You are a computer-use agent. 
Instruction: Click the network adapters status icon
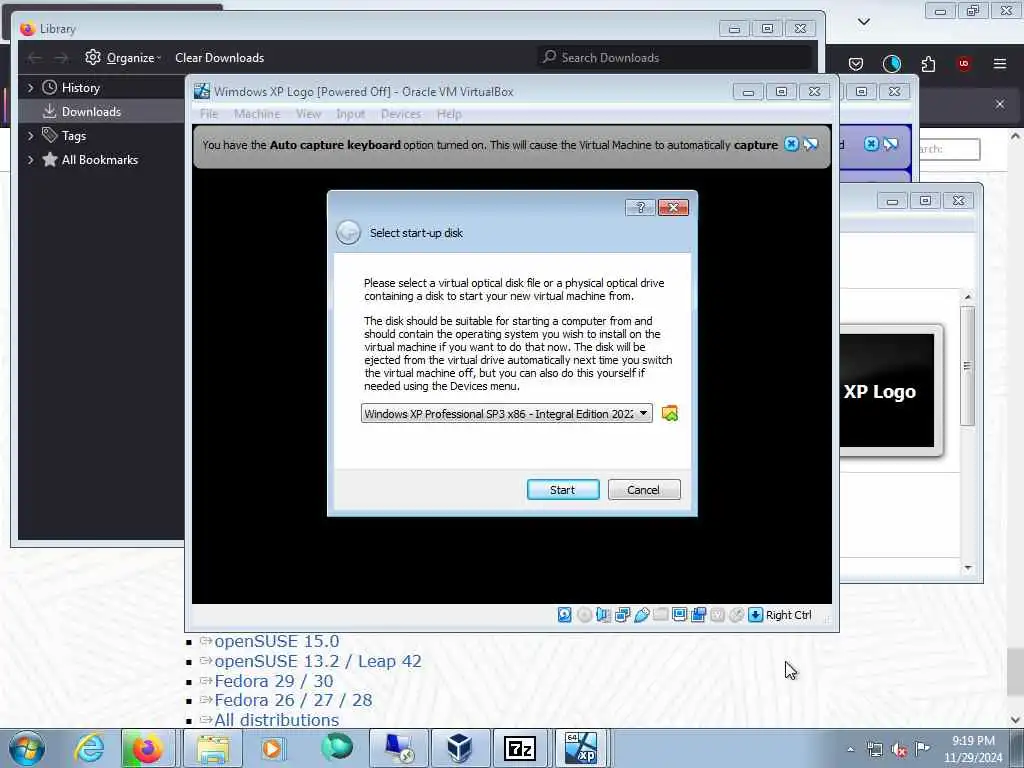pyautogui.click(x=622, y=615)
